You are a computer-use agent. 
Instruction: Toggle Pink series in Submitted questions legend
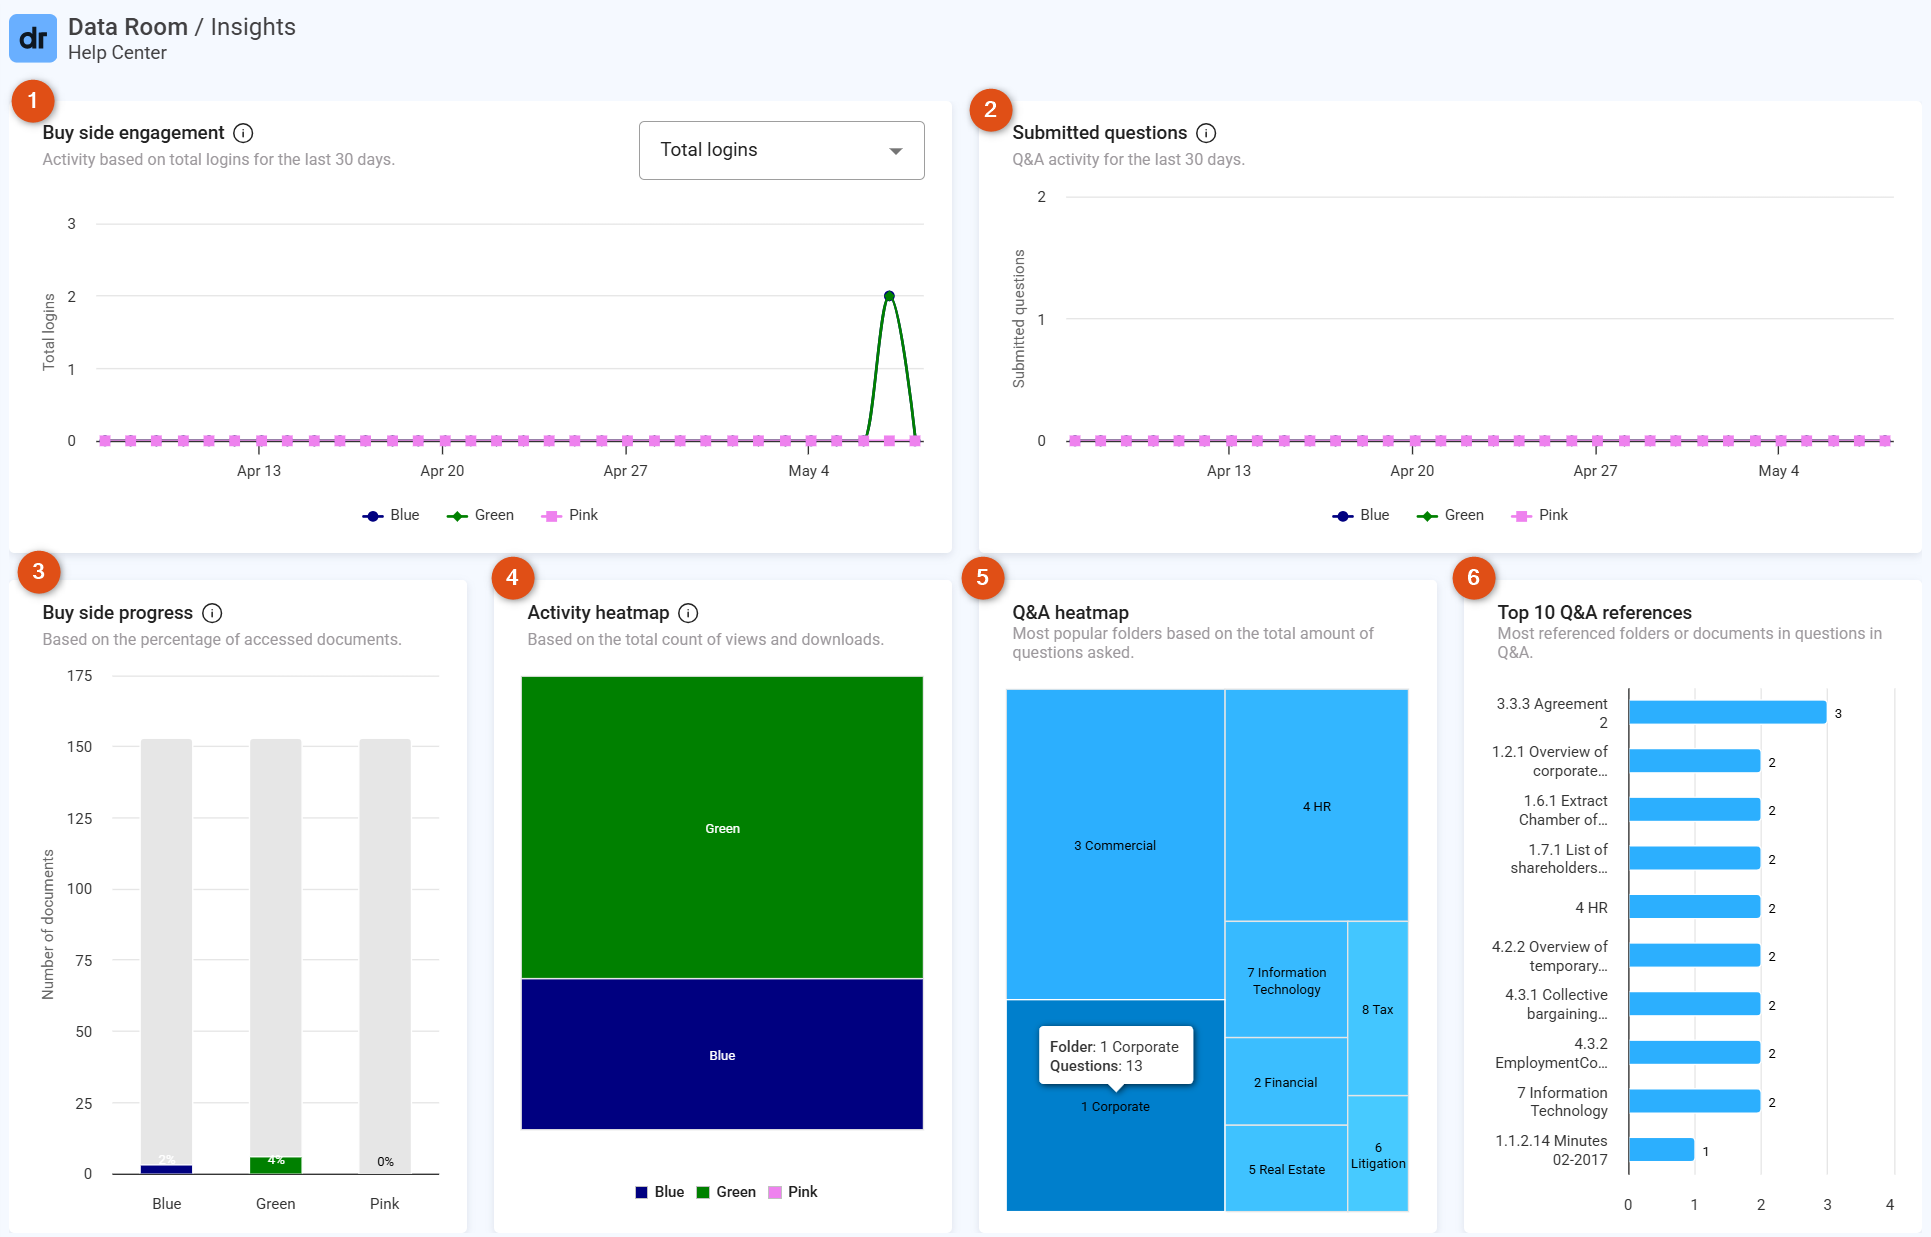pos(1539,515)
